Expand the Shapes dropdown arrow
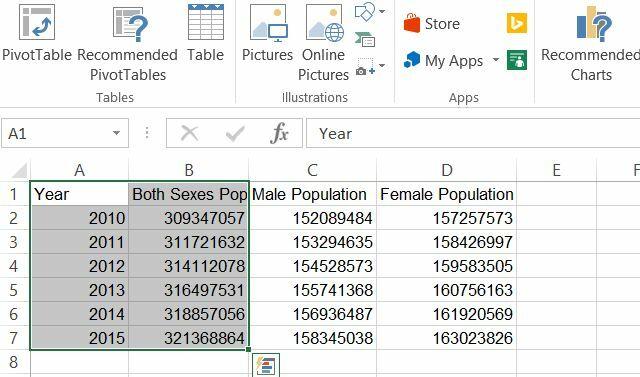This screenshot has width=640, height=377. 382,11
